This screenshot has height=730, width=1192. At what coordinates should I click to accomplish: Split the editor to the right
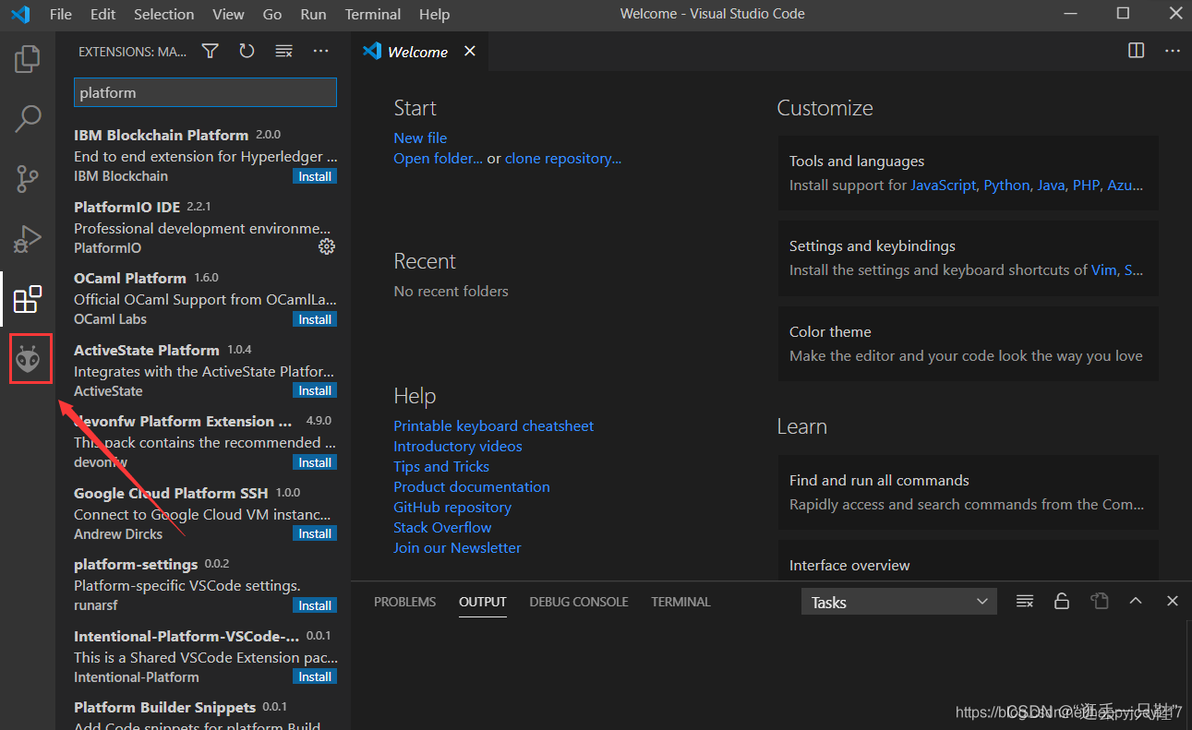click(1136, 51)
